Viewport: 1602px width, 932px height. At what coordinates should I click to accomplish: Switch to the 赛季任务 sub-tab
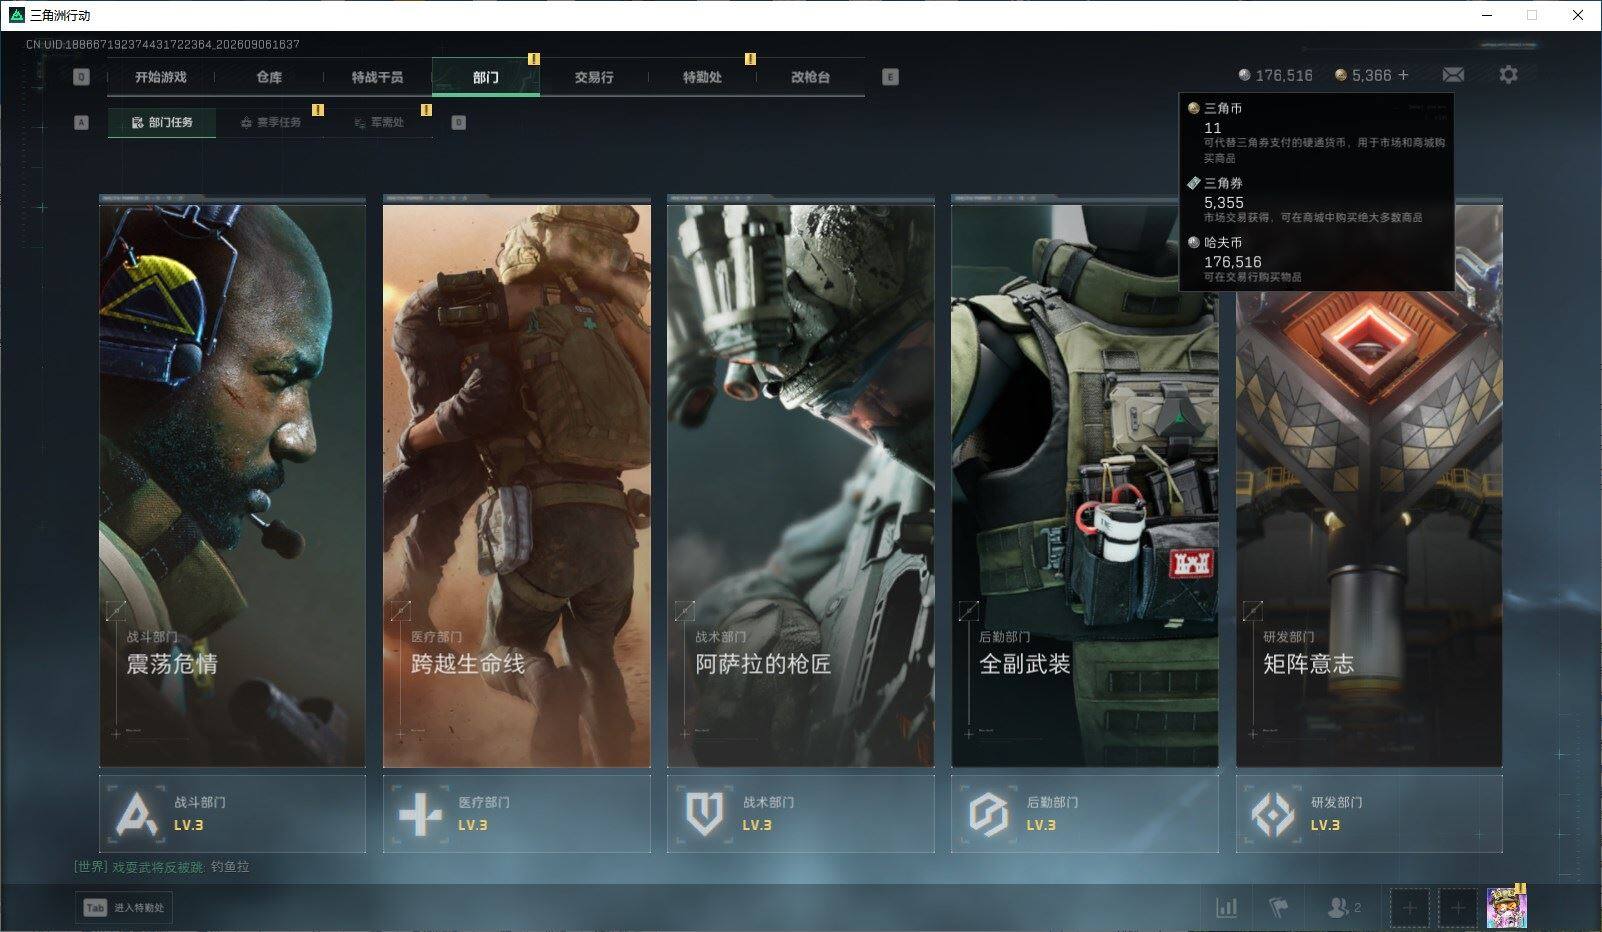pos(270,123)
